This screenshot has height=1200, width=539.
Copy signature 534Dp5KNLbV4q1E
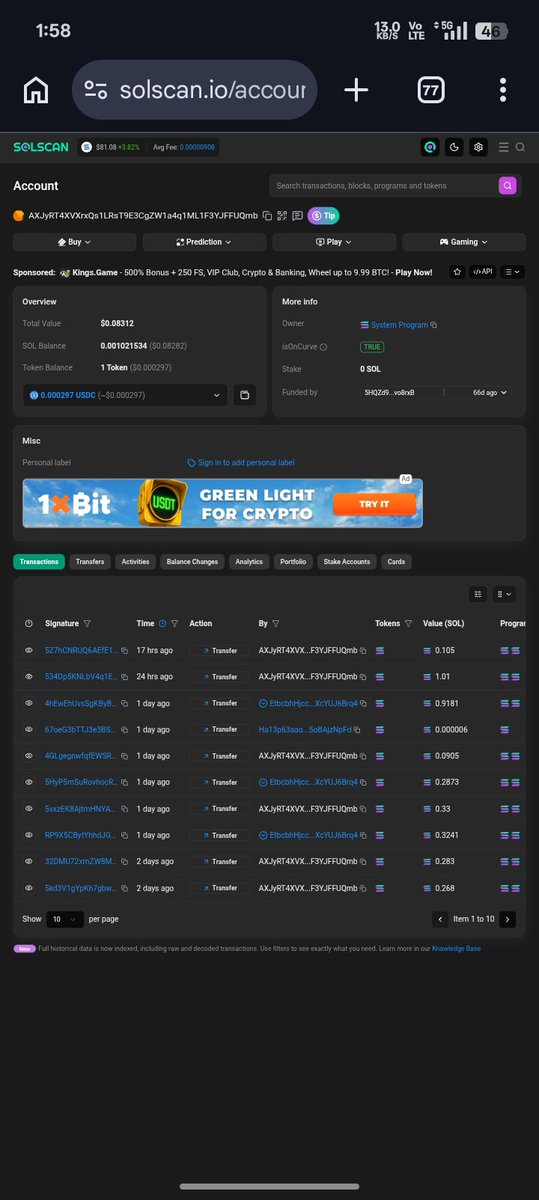[123, 677]
